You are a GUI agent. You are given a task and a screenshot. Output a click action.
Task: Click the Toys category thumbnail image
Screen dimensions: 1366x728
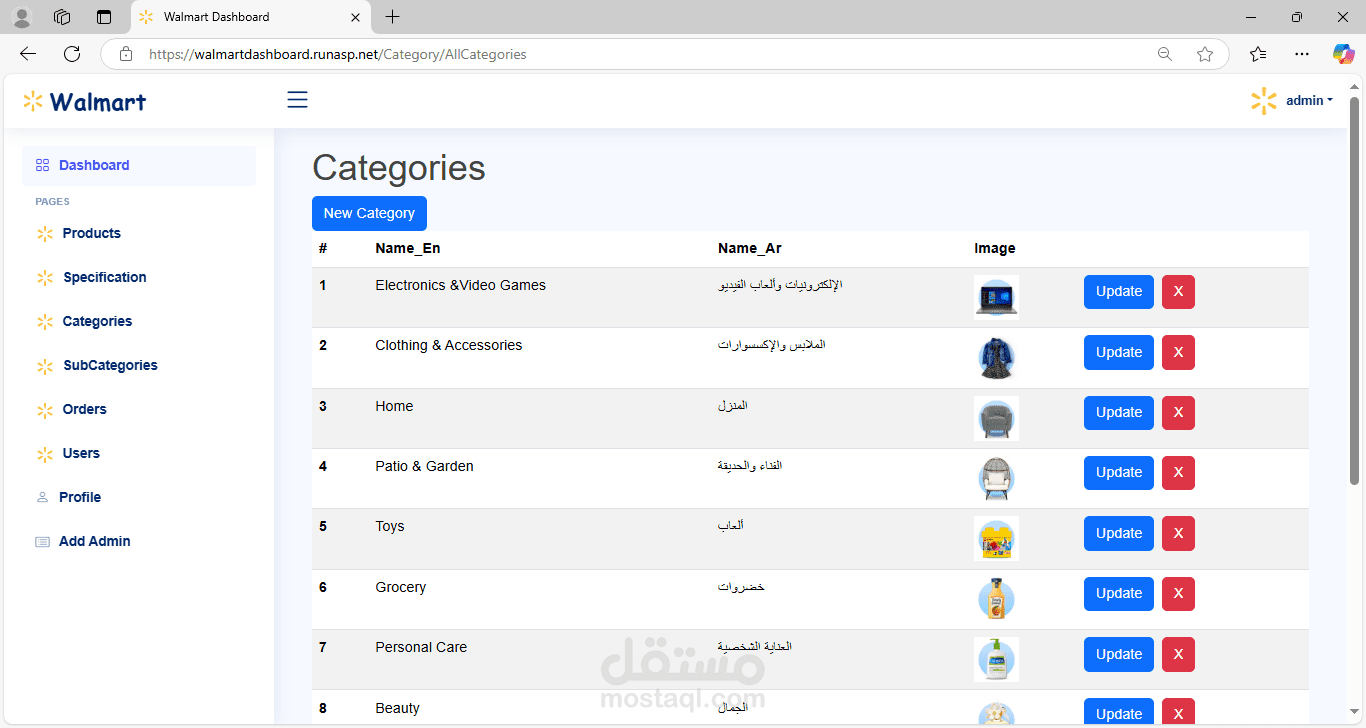point(997,539)
